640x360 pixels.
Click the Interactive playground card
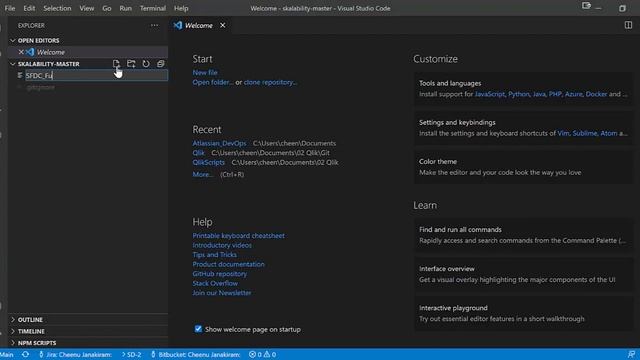[x=523, y=313]
